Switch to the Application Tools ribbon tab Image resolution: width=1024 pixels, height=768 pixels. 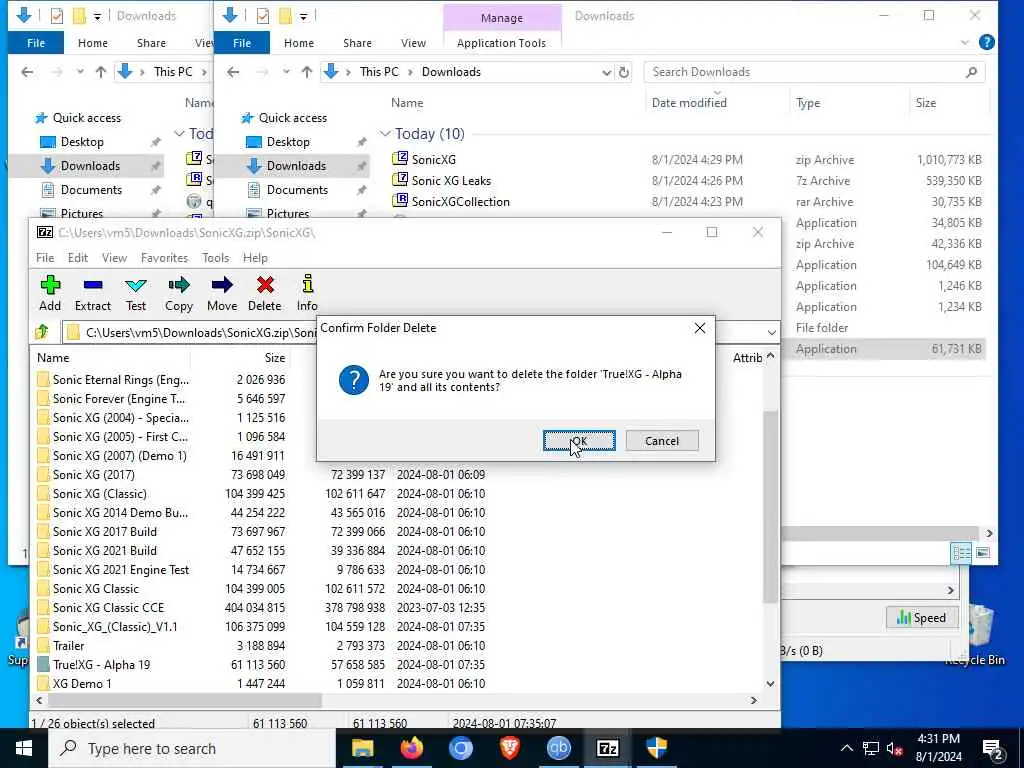click(x=501, y=43)
